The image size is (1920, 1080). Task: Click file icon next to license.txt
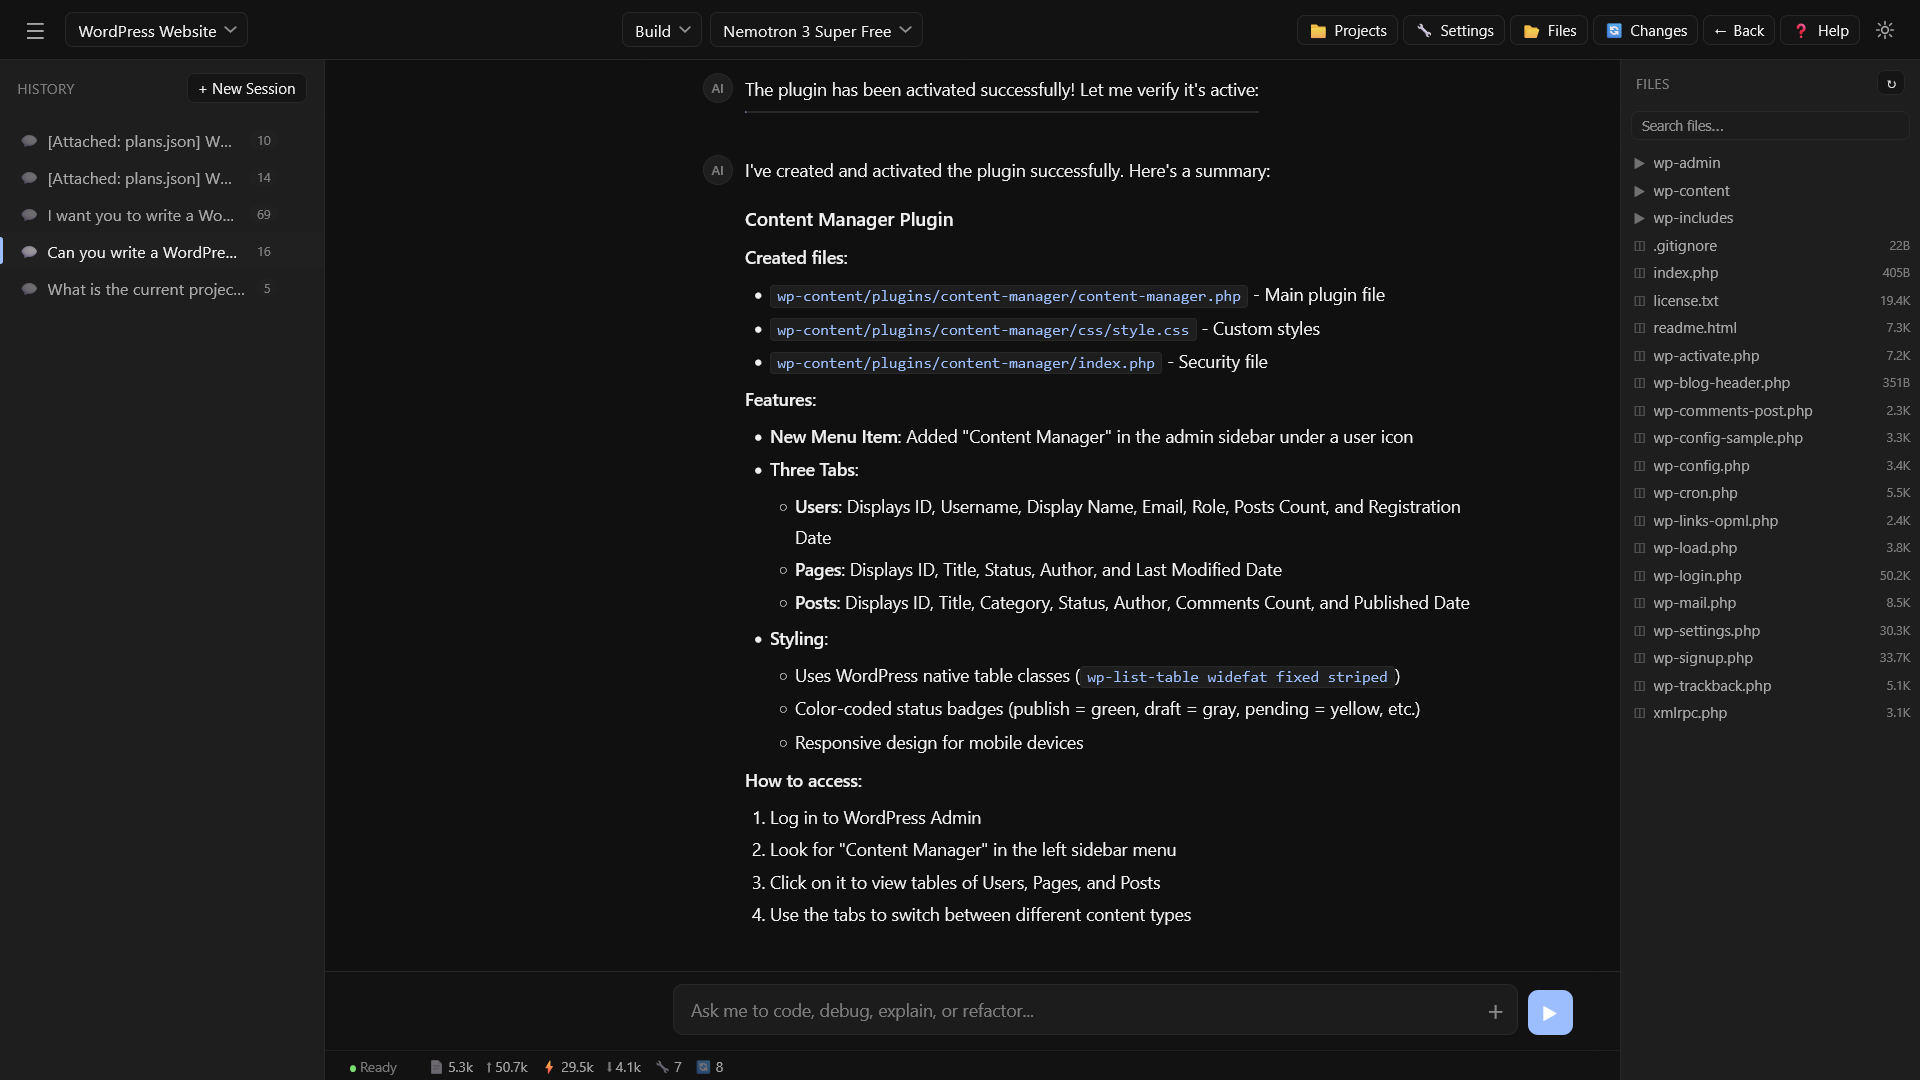1639,301
